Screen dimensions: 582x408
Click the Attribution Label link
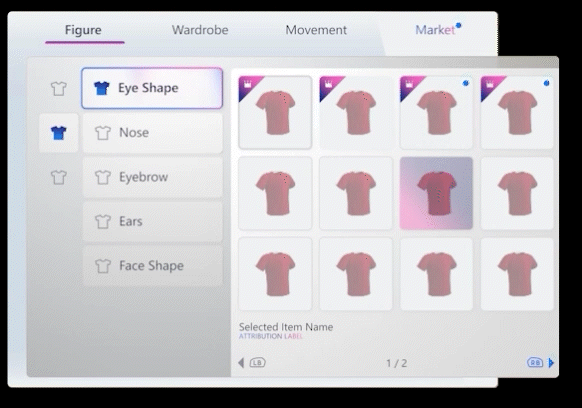pyautogui.click(x=271, y=336)
